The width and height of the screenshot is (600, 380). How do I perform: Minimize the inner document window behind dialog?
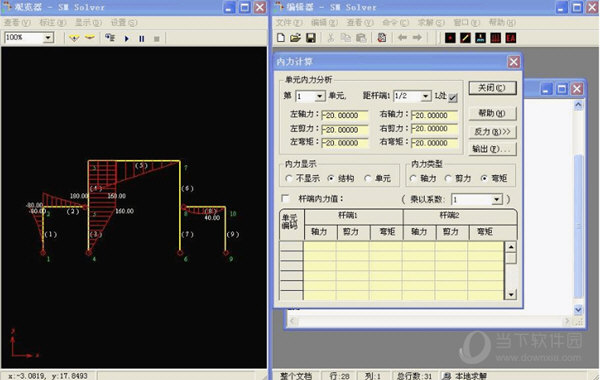[x=546, y=89]
